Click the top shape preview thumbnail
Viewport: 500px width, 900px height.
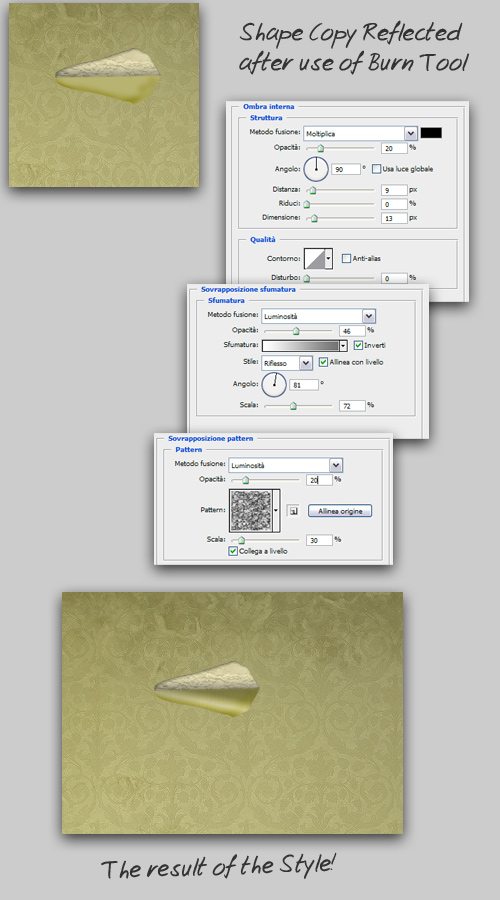pyautogui.click(x=104, y=95)
